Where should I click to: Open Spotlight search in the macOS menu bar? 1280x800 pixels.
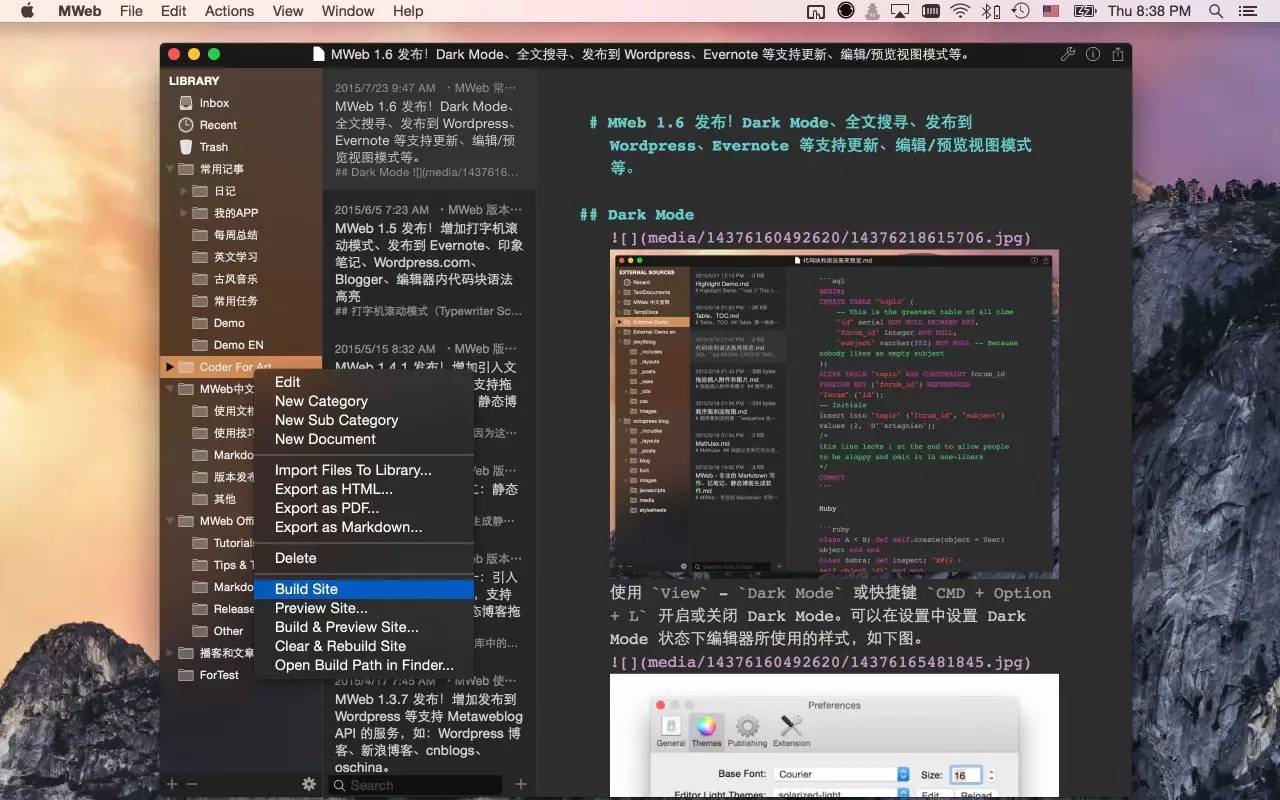click(x=1216, y=11)
